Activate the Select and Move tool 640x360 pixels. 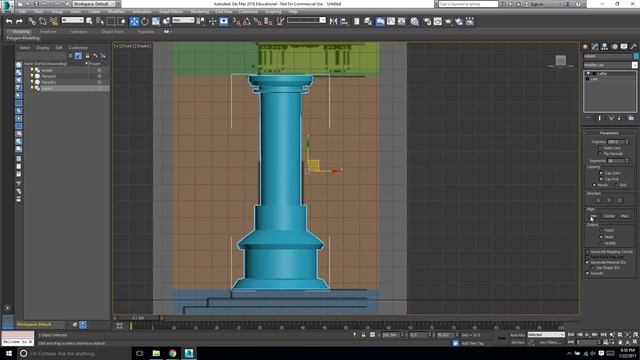[x=134, y=21]
